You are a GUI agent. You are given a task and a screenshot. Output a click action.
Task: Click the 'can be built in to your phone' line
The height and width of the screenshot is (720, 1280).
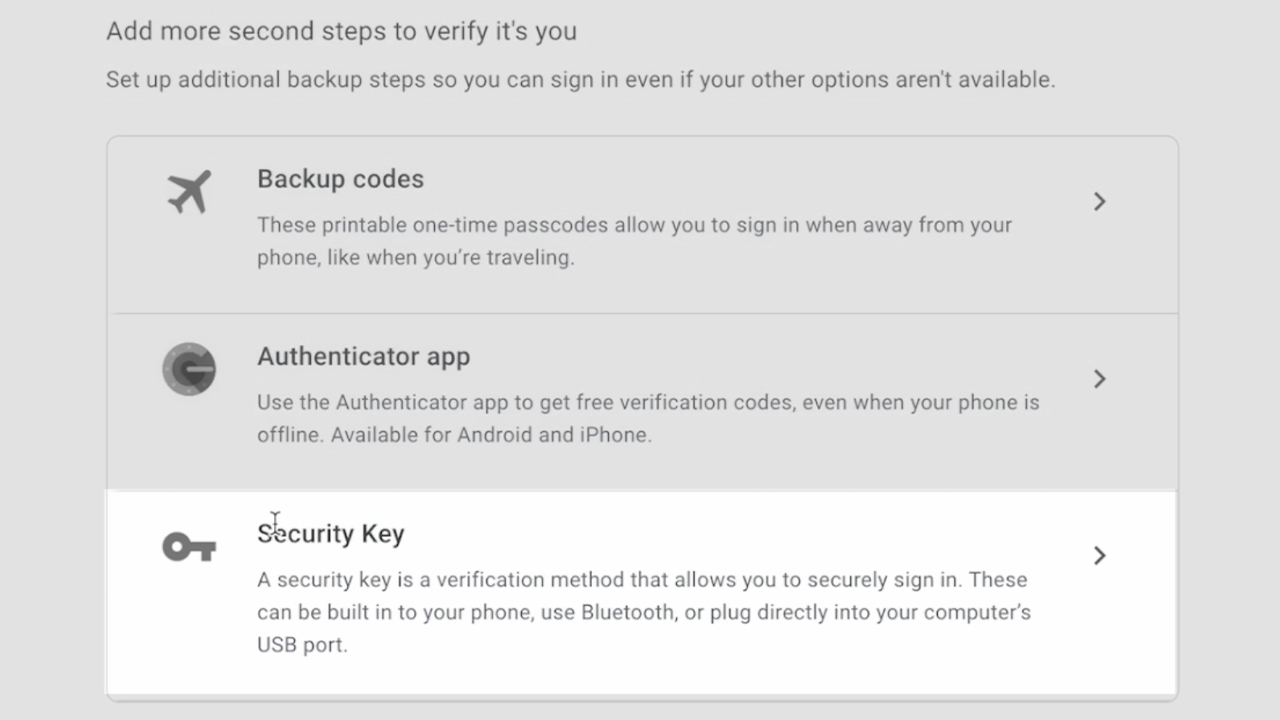(x=644, y=612)
